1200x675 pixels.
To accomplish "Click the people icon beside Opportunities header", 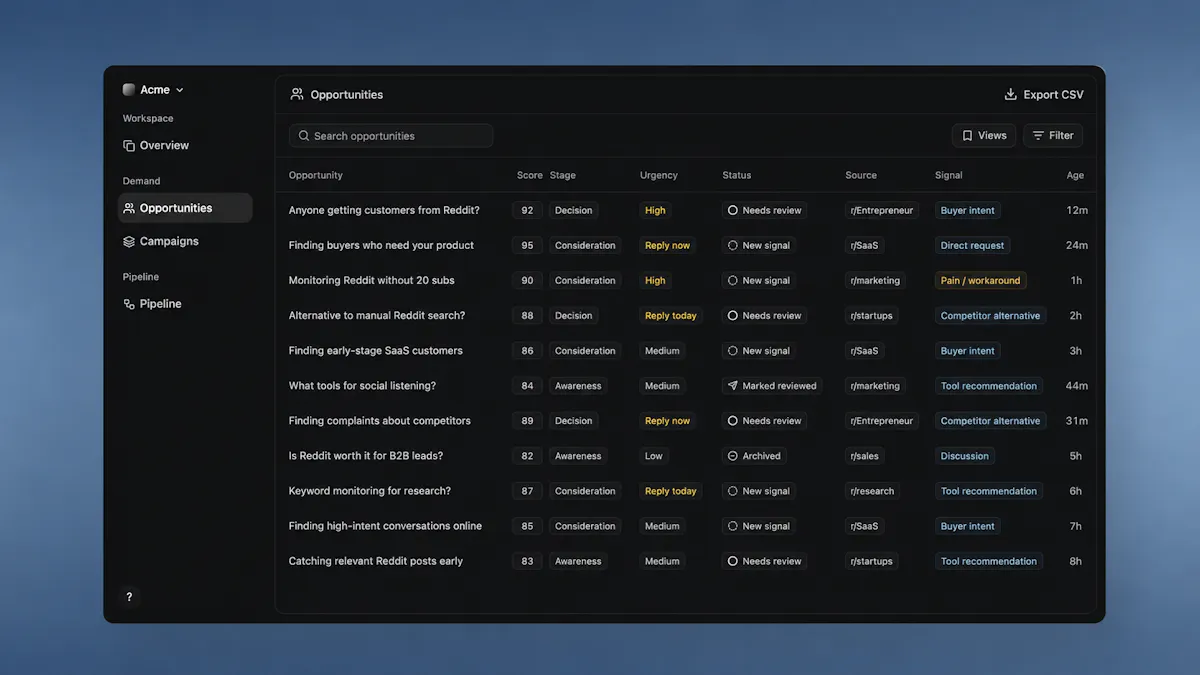I will coord(297,95).
